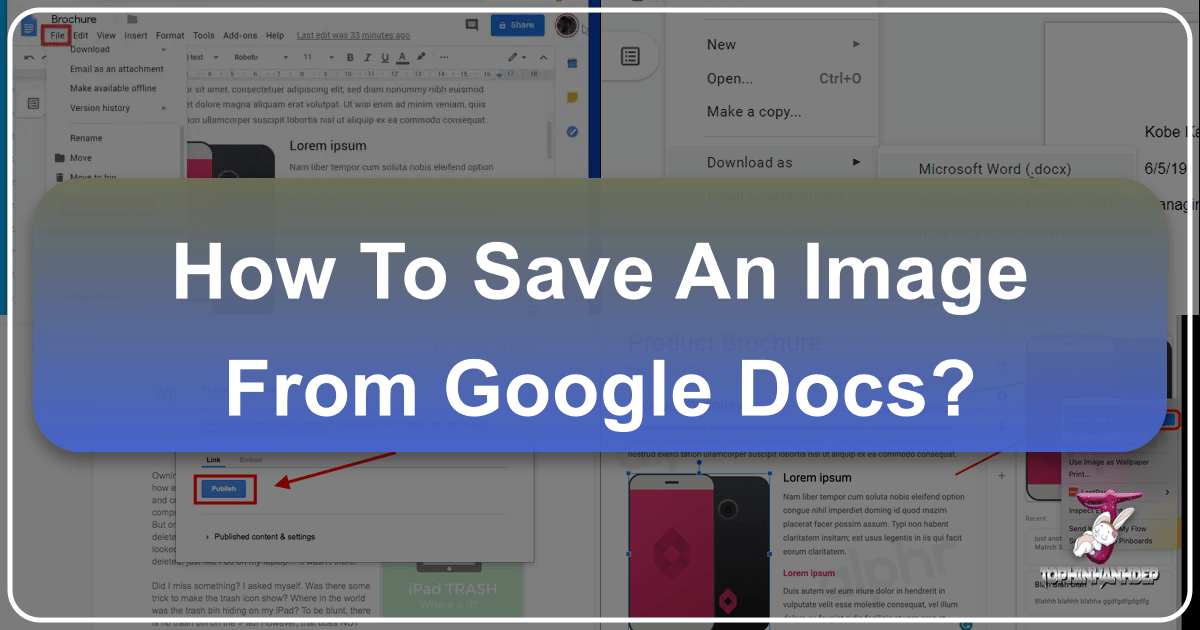Toggle Bold text formatting

[x=350, y=58]
